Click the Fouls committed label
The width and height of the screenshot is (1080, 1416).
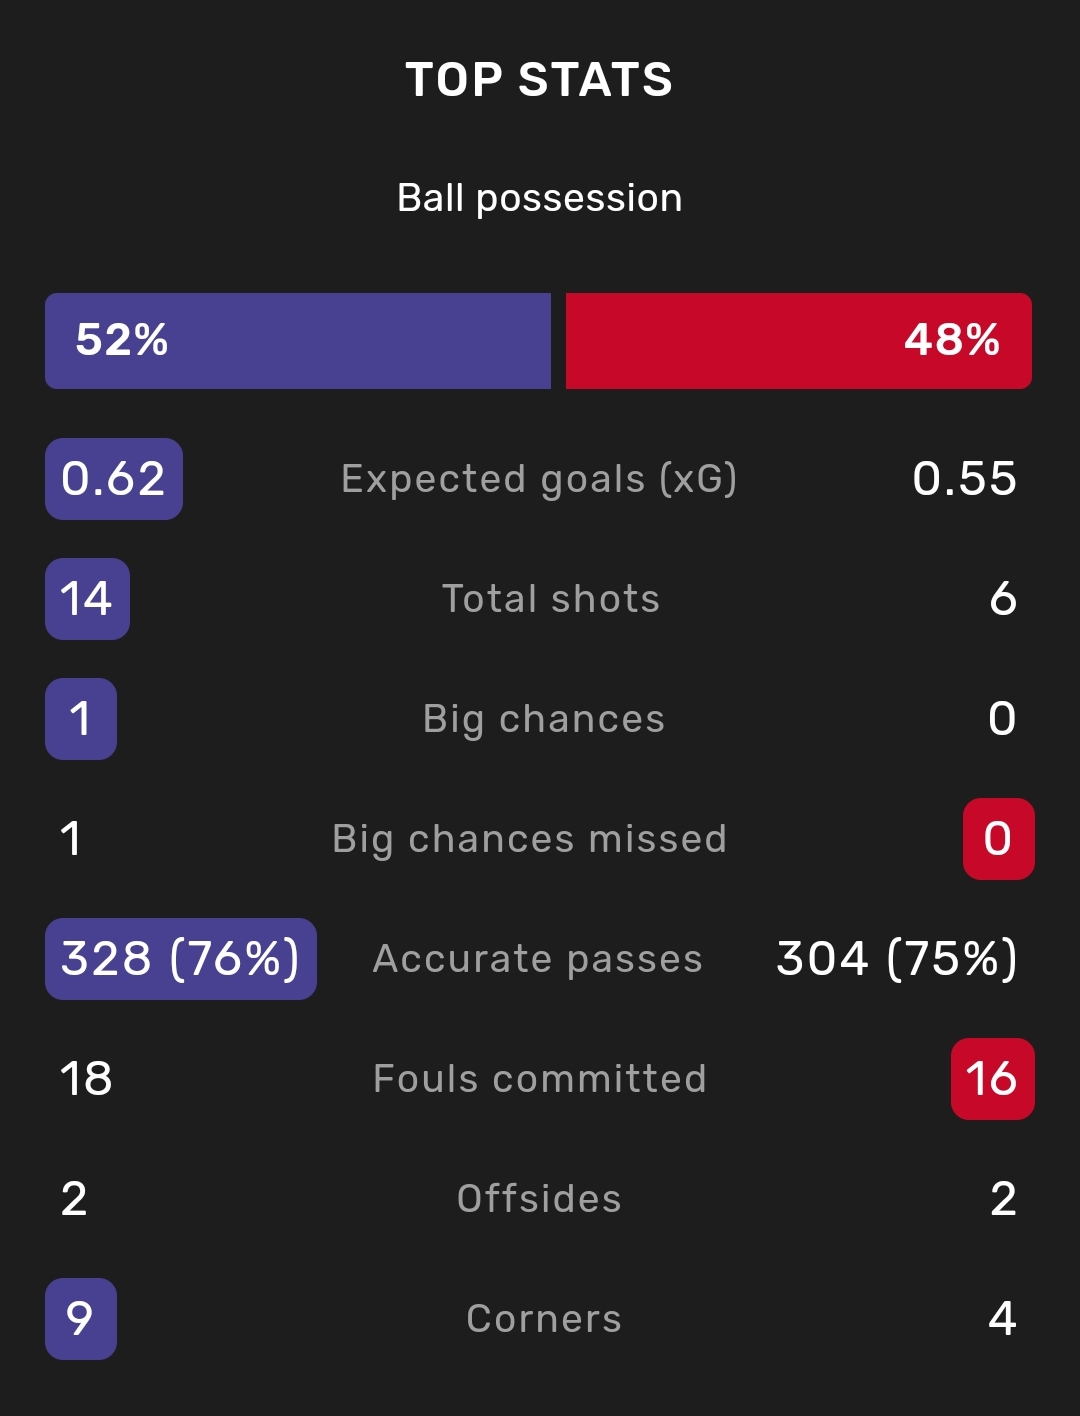(x=539, y=1079)
